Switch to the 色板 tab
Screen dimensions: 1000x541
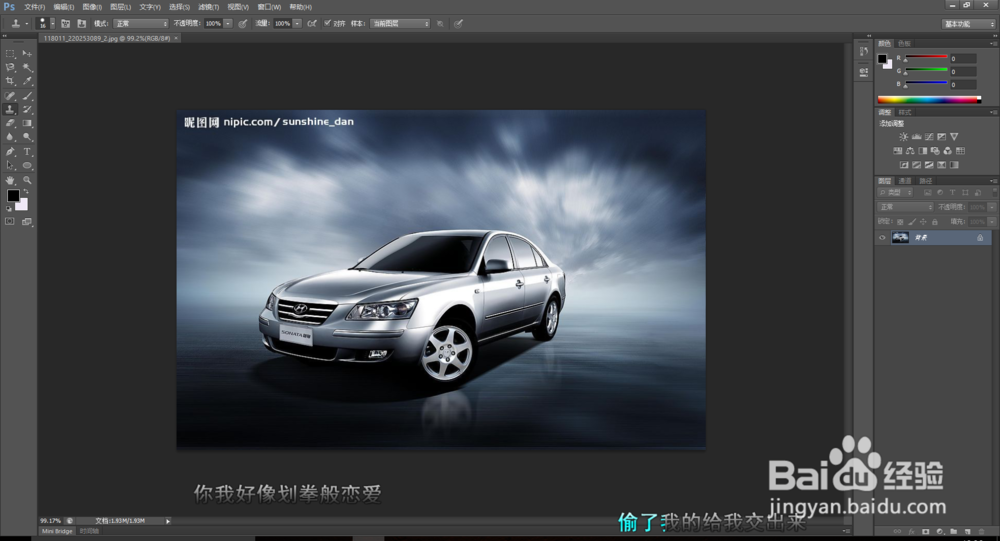click(904, 43)
